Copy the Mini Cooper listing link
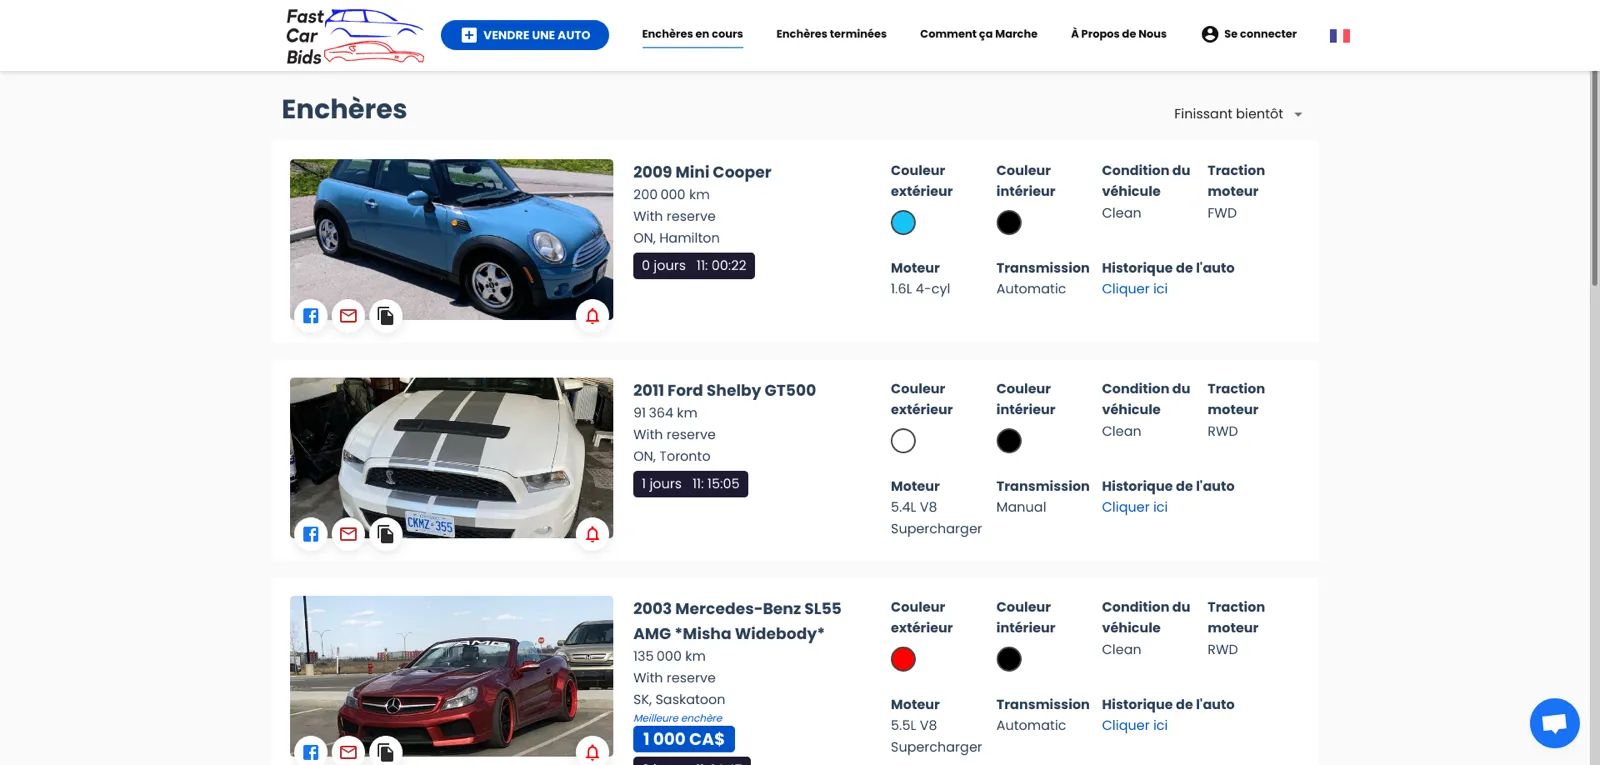 [x=385, y=316]
